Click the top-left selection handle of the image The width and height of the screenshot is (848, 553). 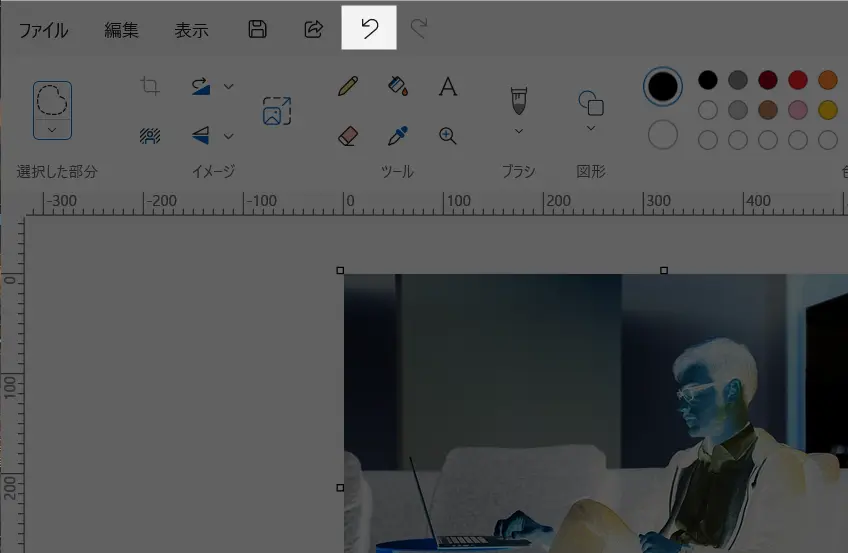[340, 270]
